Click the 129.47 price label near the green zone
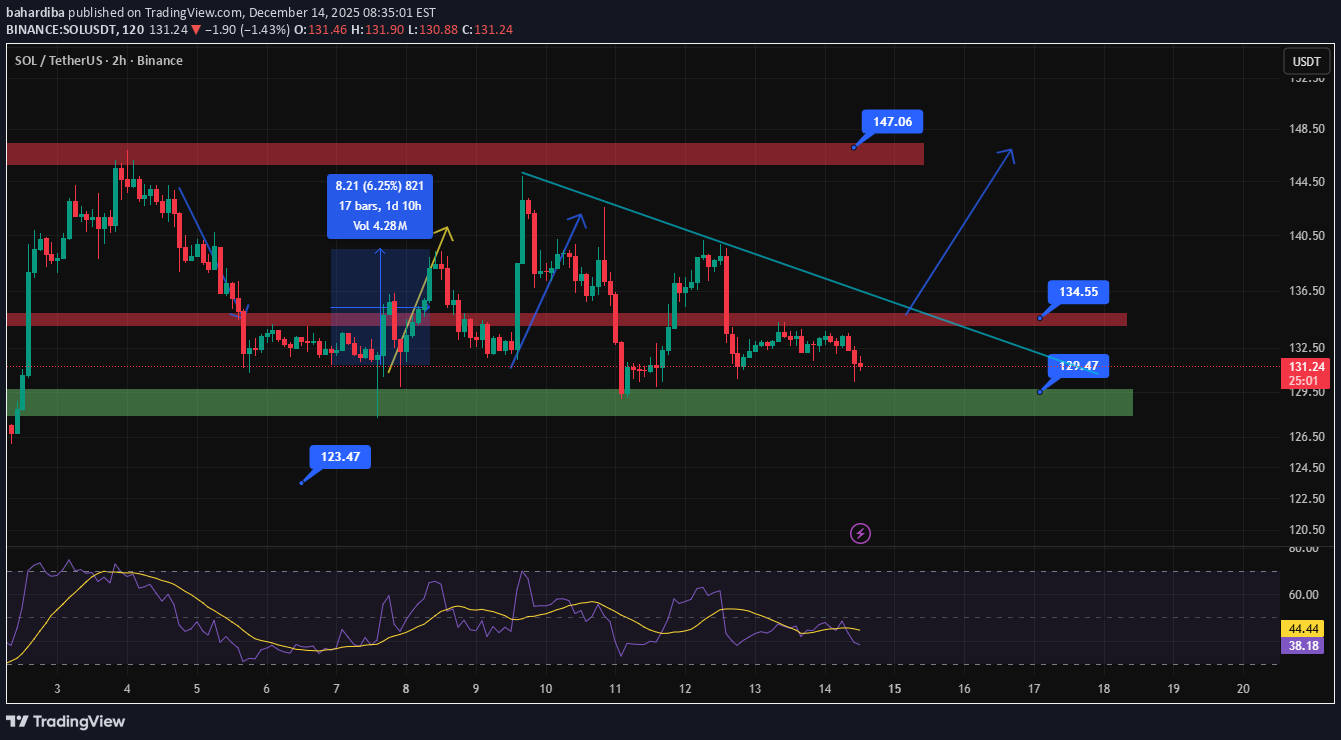Image resolution: width=1341 pixels, height=740 pixels. (x=1077, y=366)
